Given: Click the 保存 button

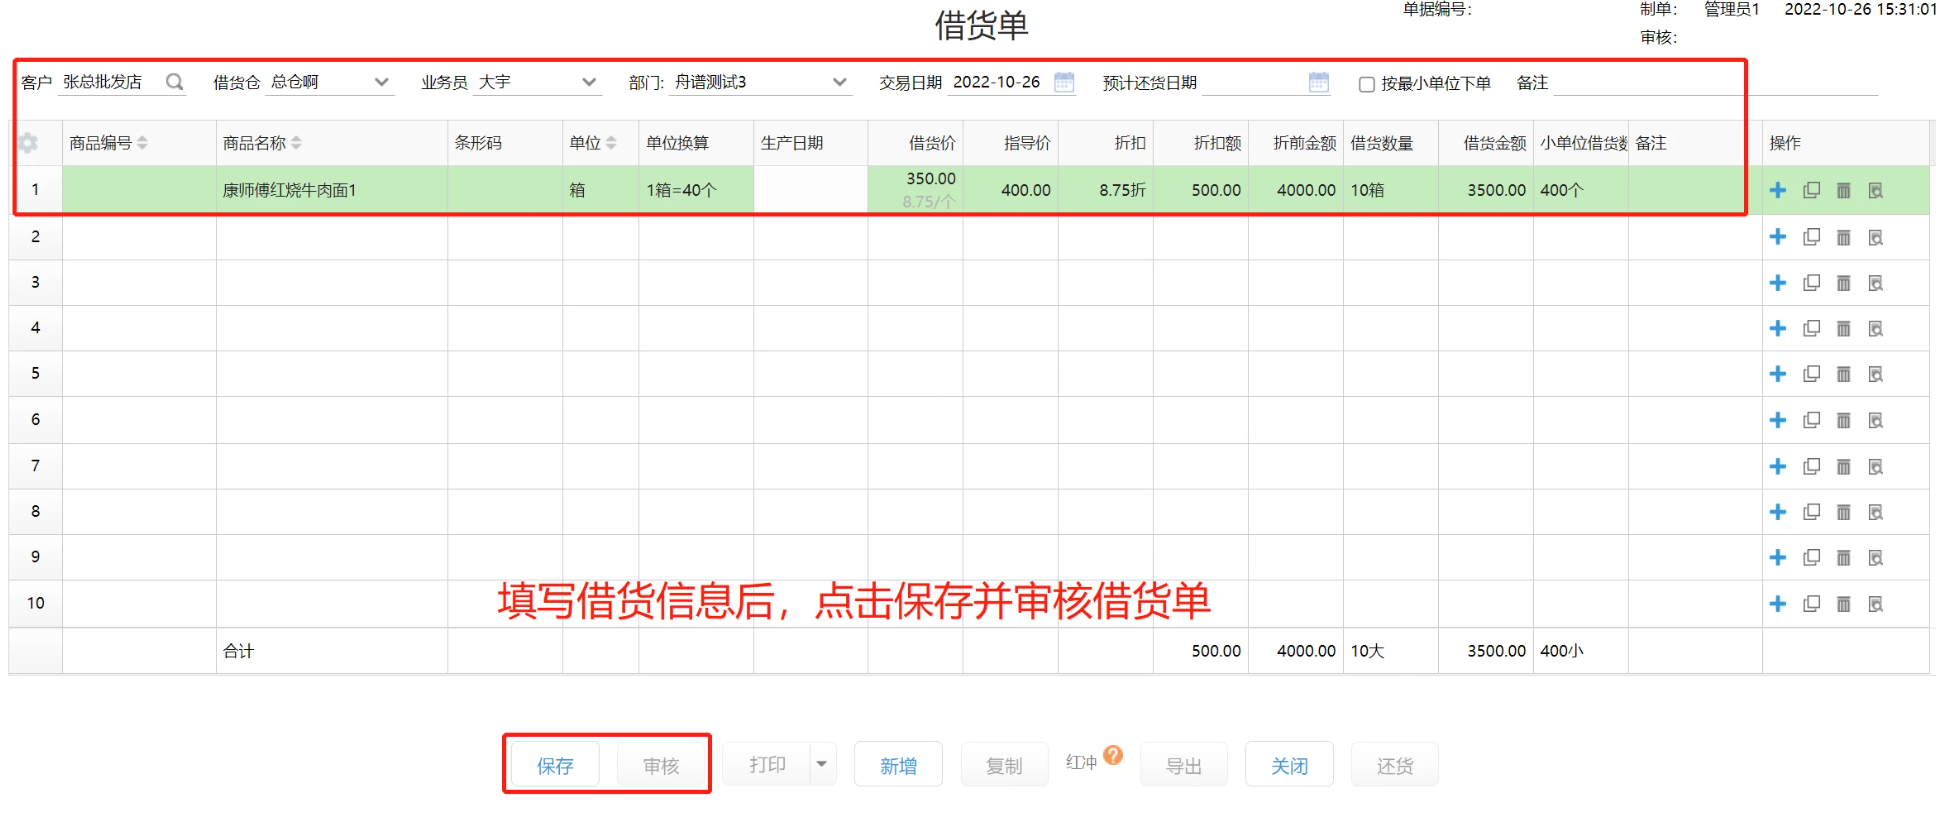Looking at the screenshot, I should pyautogui.click(x=555, y=766).
